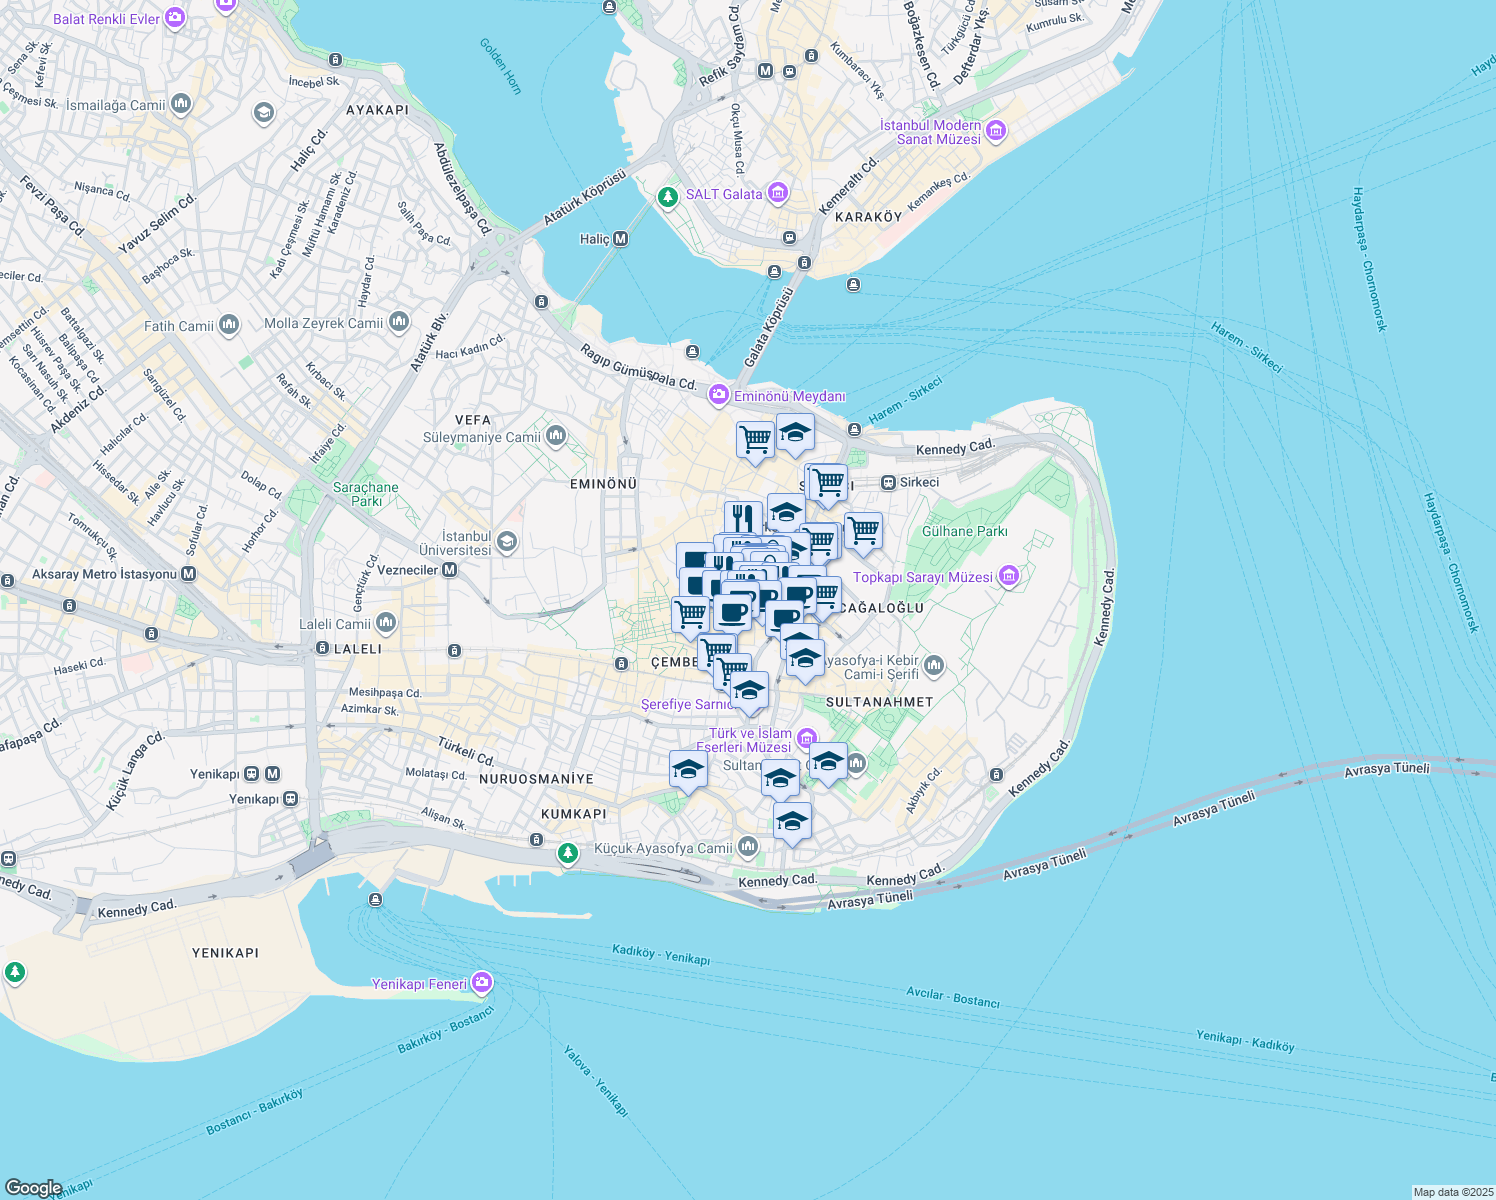Select the Saraçhane Parkı label

click(366, 494)
